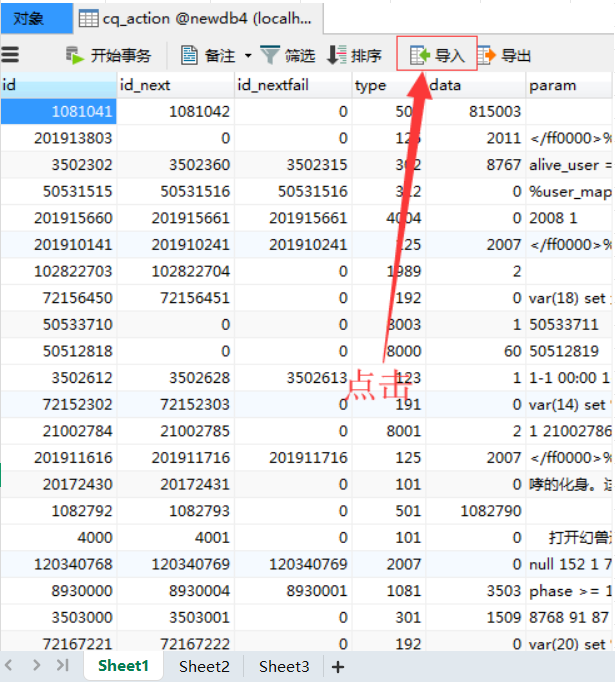Click the id_next column header

[176, 85]
